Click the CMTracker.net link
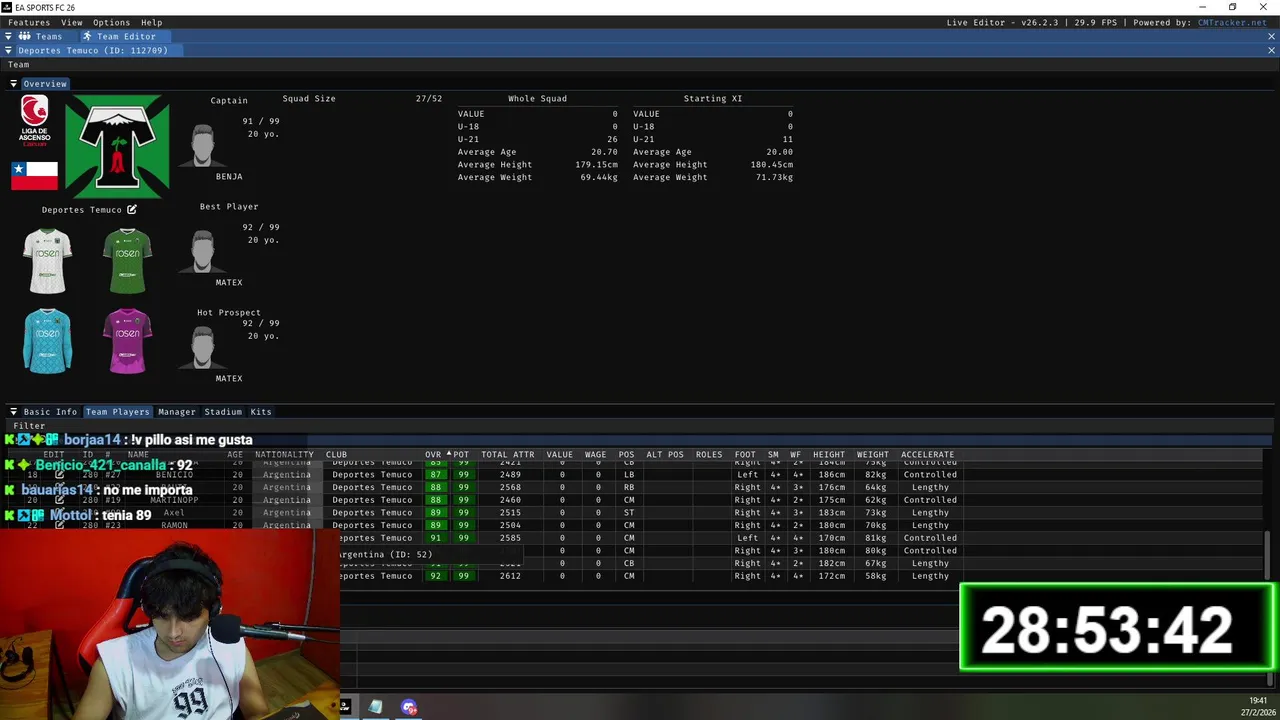 point(1232,22)
